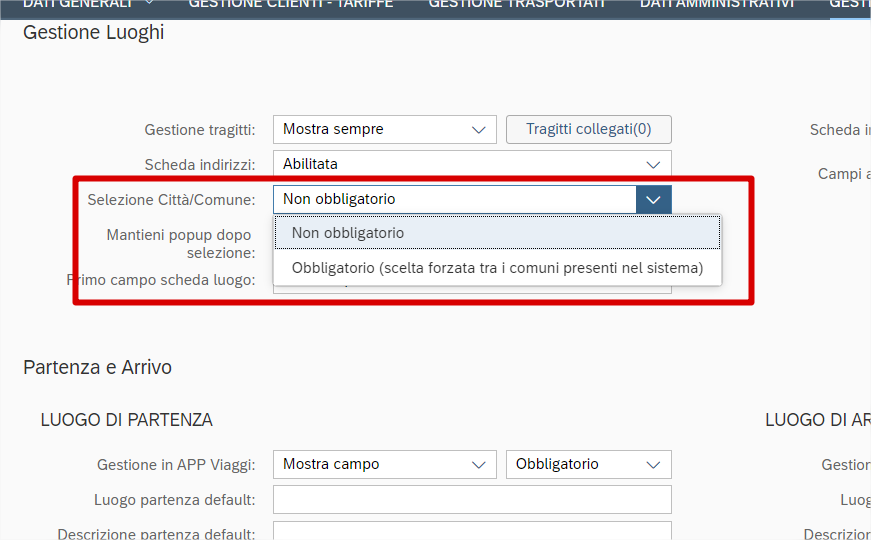This screenshot has width=871, height=540.
Task: Click the arrow icon on 'Mostra campo'
Action: 478,464
